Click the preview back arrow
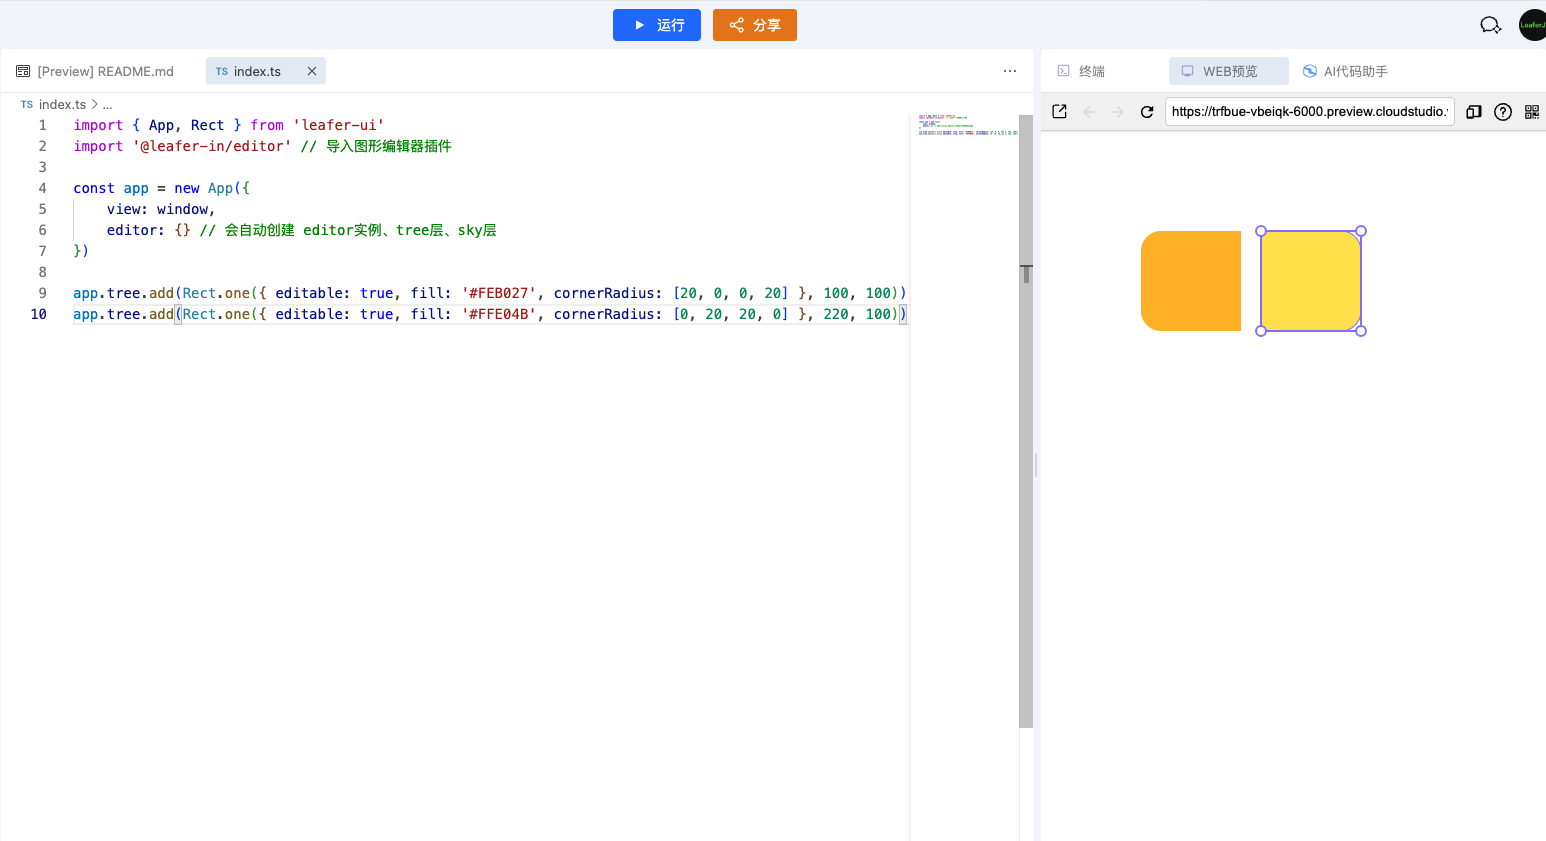 (x=1089, y=111)
